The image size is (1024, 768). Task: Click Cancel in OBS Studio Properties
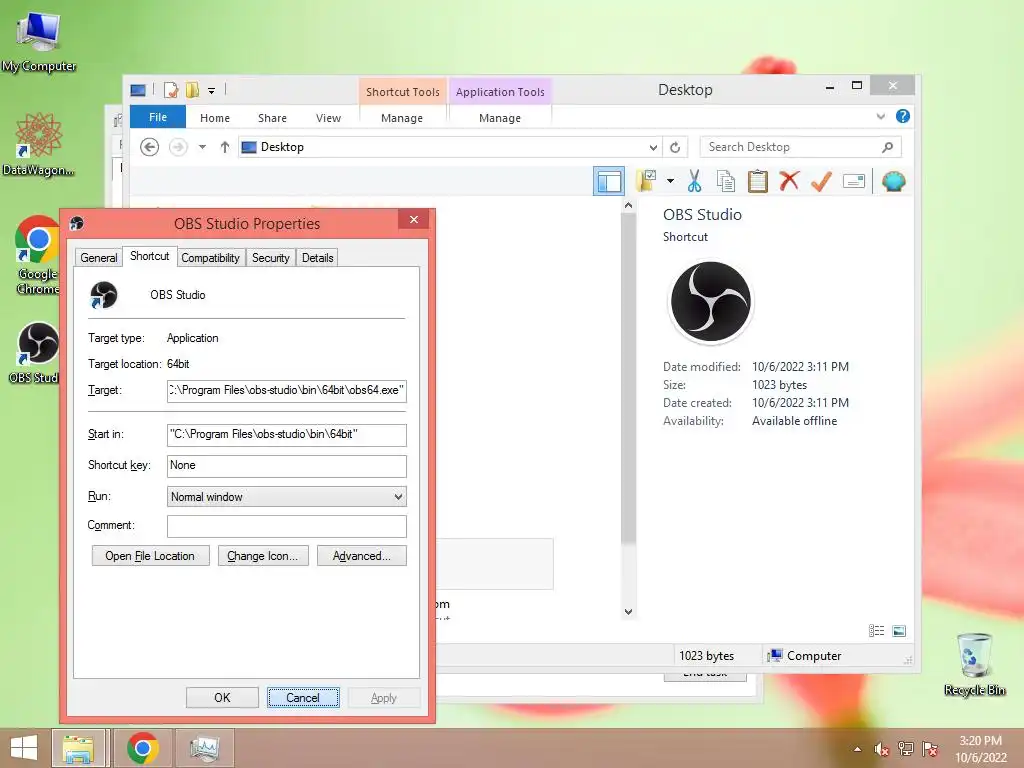[x=303, y=697]
